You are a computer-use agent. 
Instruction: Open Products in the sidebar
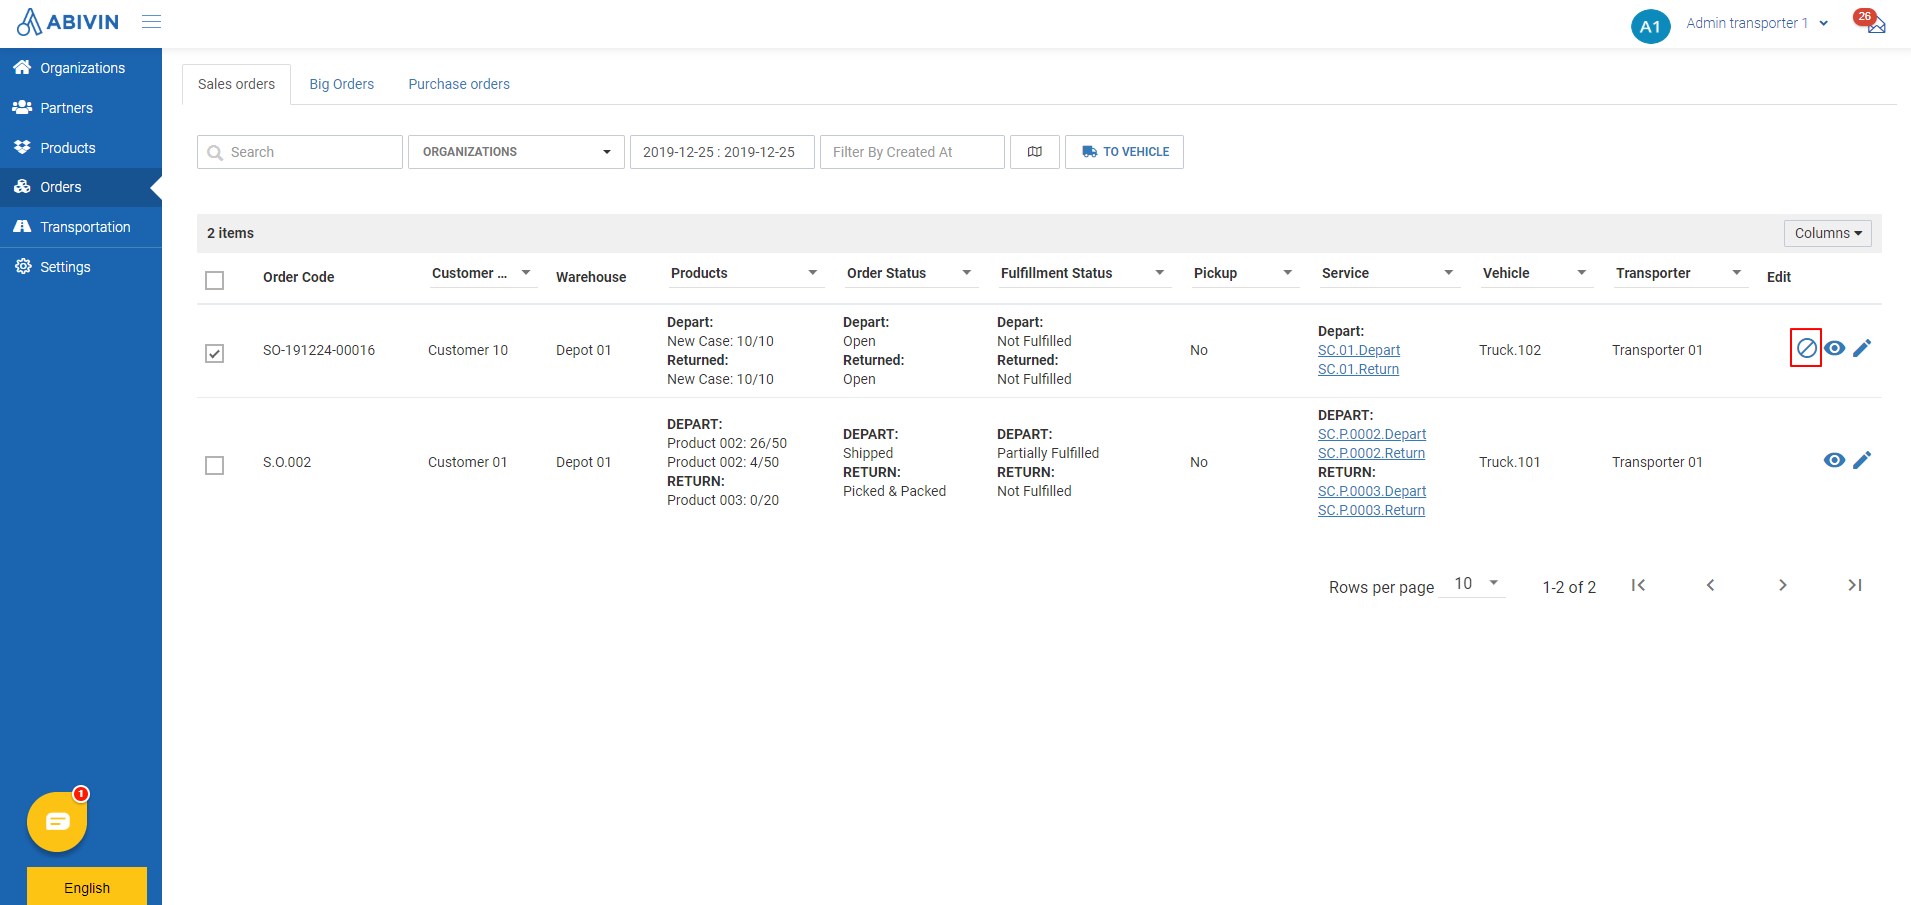81,148
